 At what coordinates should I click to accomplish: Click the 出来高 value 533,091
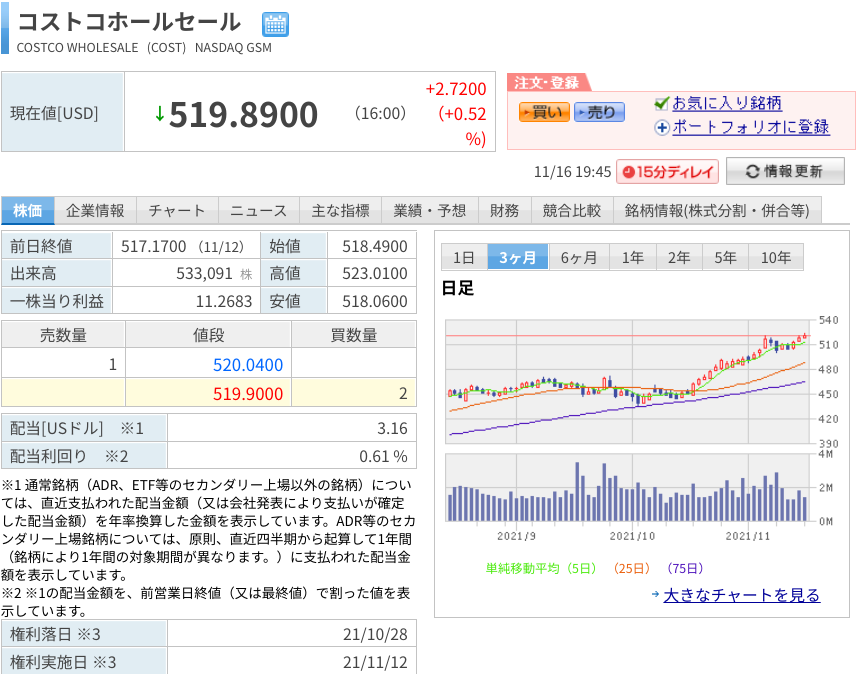click(204, 273)
